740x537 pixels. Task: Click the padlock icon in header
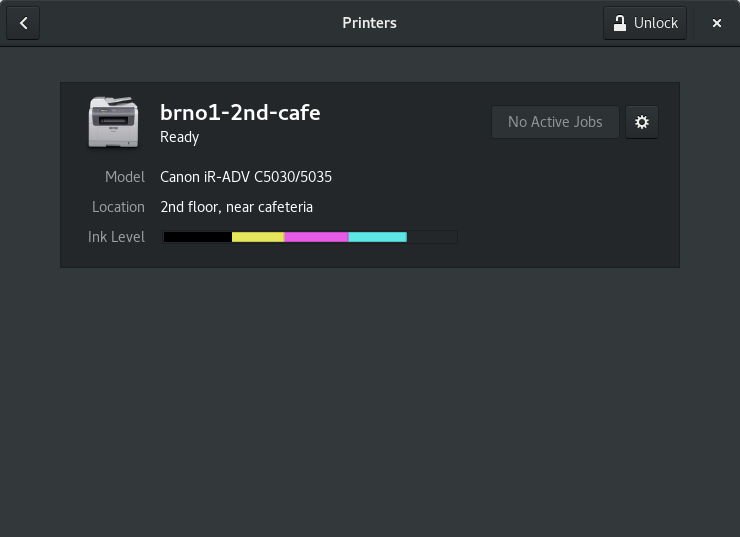[x=620, y=23]
